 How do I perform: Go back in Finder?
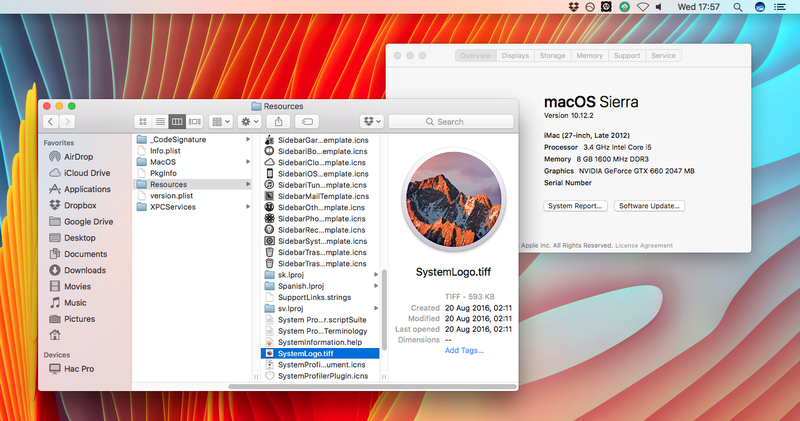(51, 121)
